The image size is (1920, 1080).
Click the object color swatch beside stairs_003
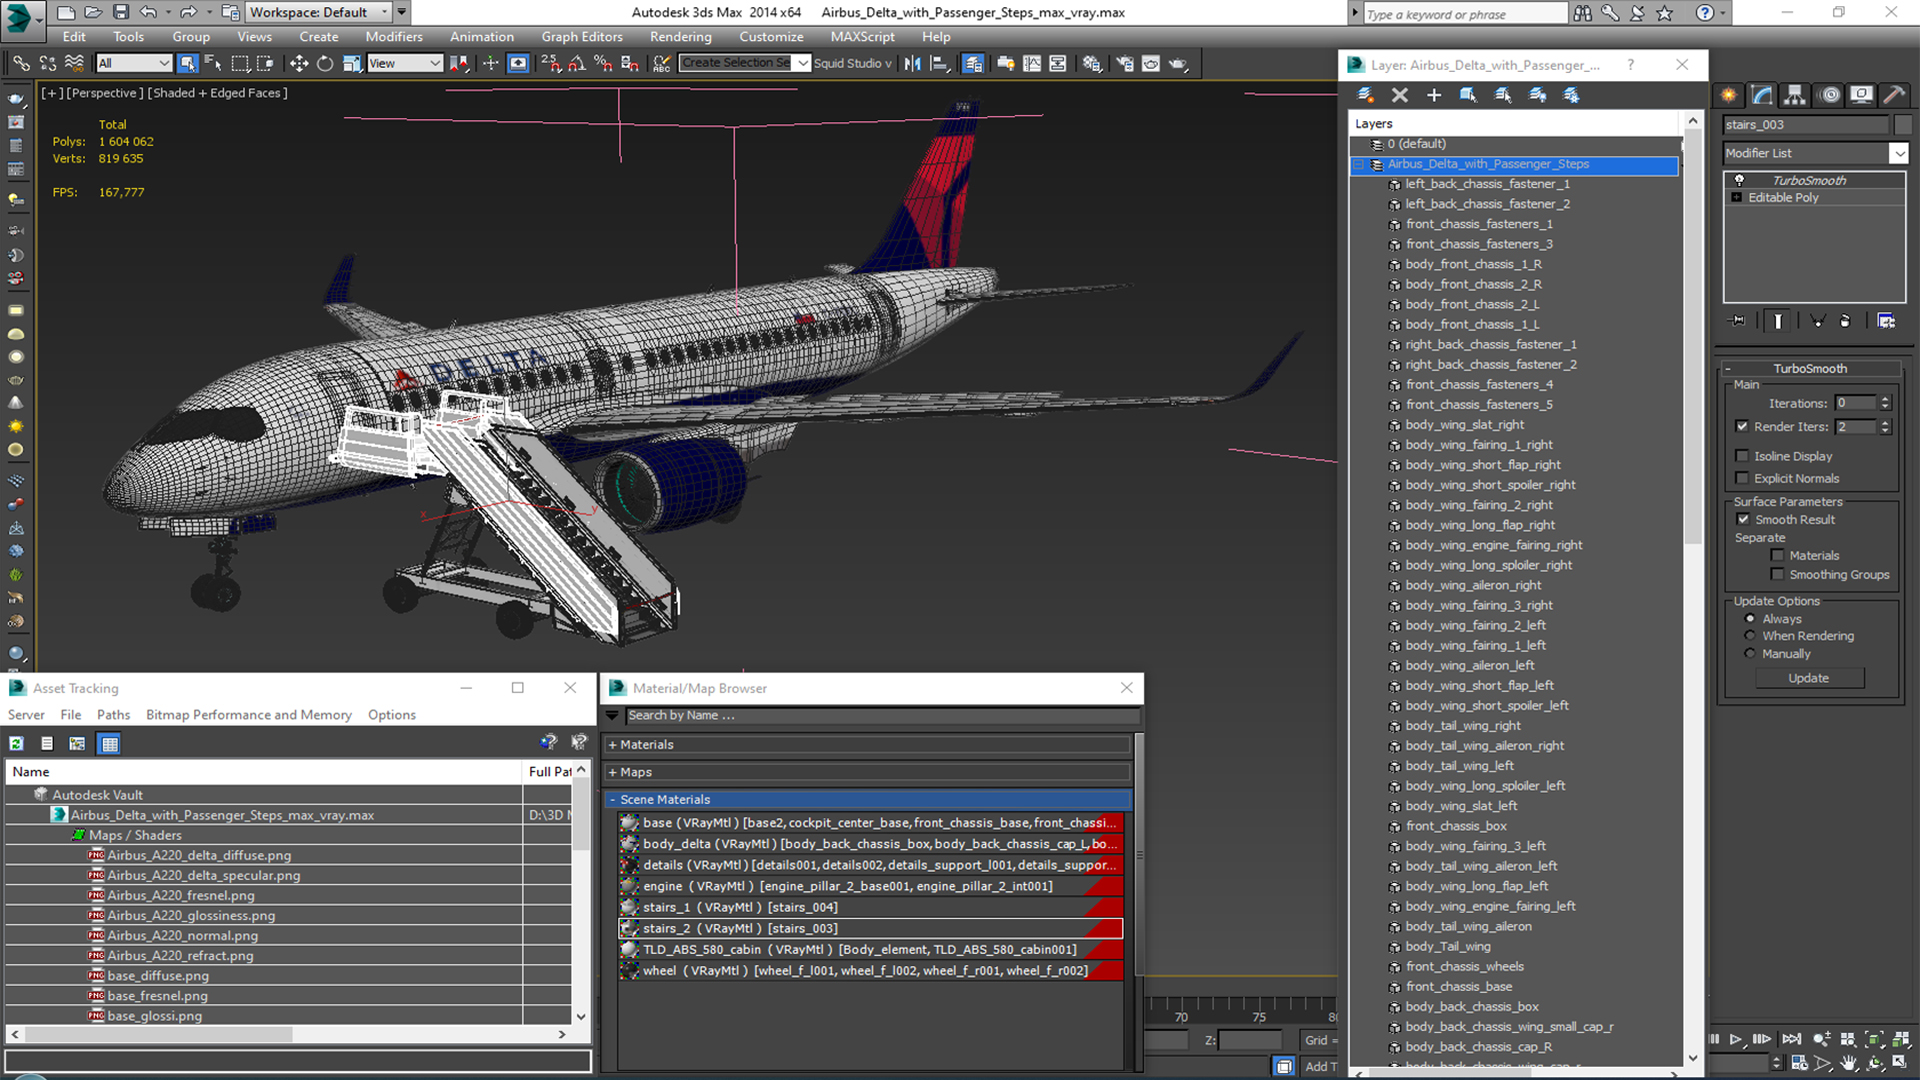tap(1903, 125)
